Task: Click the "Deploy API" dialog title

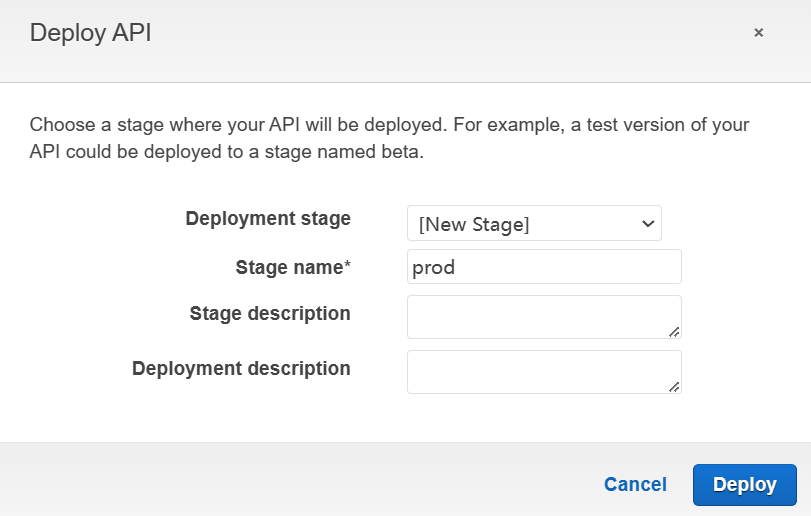Action: click(x=91, y=33)
